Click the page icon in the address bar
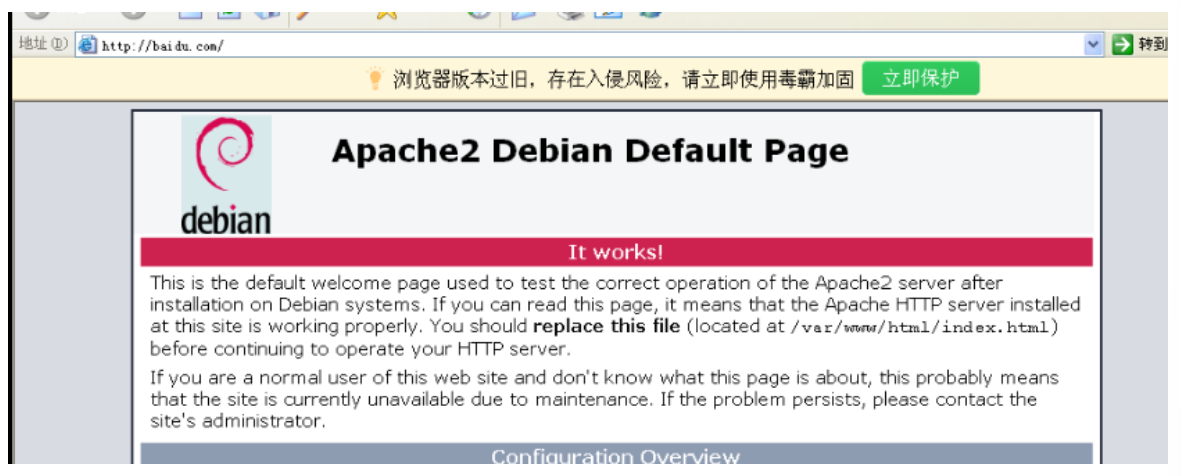The width and height of the screenshot is (1181, 476). coord(88,45)
